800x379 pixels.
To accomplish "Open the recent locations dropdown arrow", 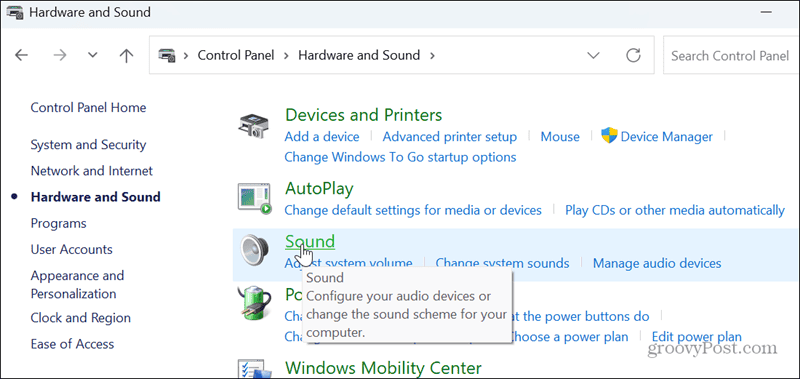I will (x=92, y=55).
